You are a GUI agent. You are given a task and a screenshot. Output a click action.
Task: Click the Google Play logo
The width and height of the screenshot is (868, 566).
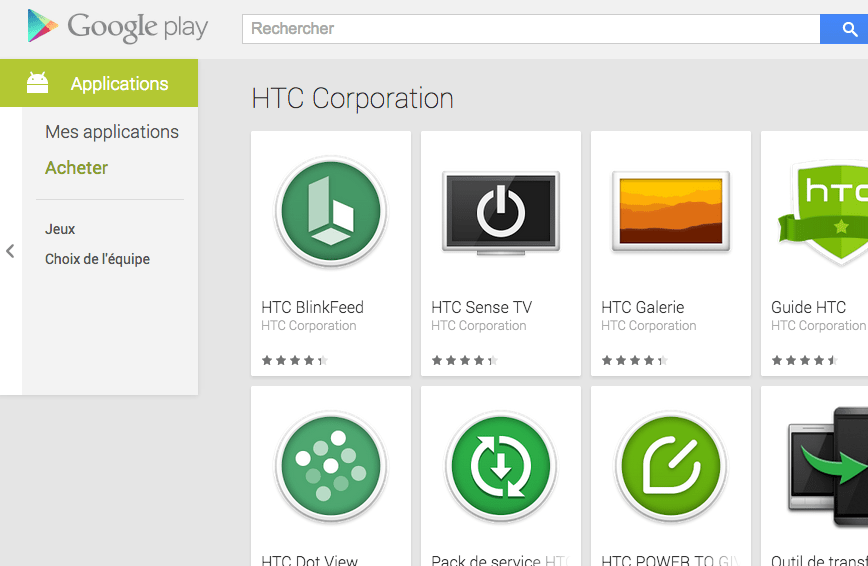click(x=117, y=27)
